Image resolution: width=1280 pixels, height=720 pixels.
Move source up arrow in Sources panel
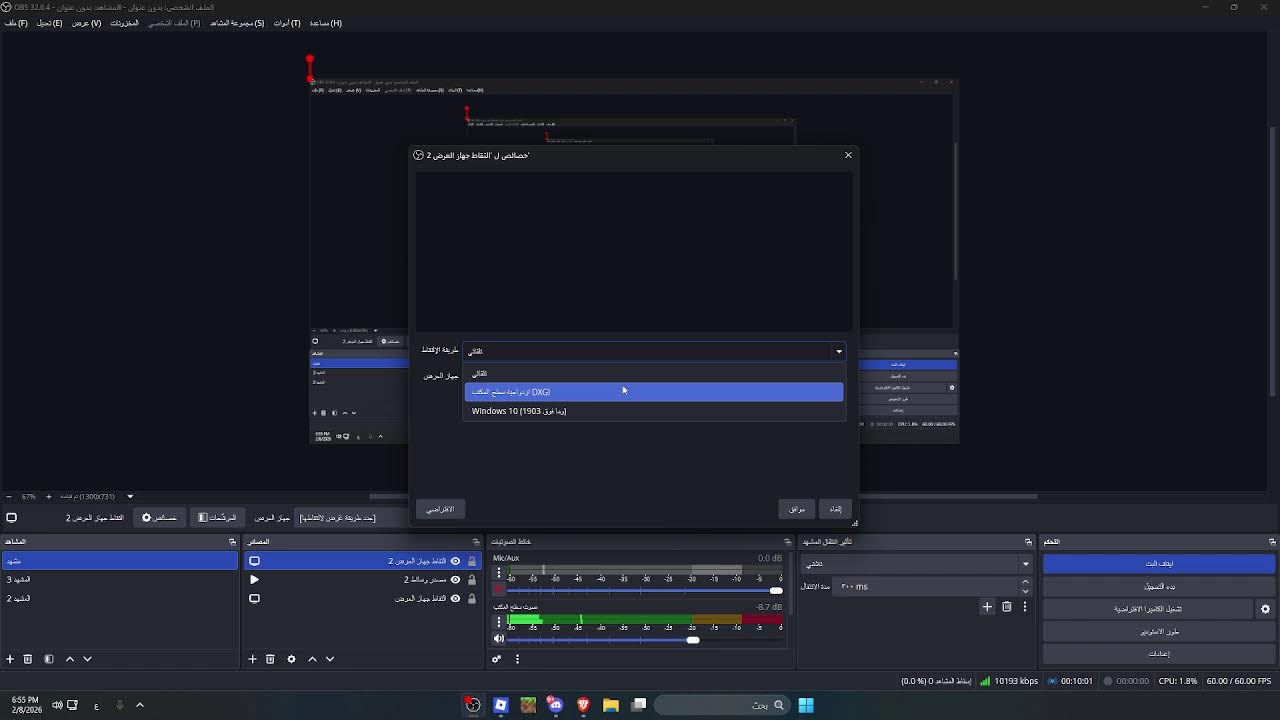[312, 659]
